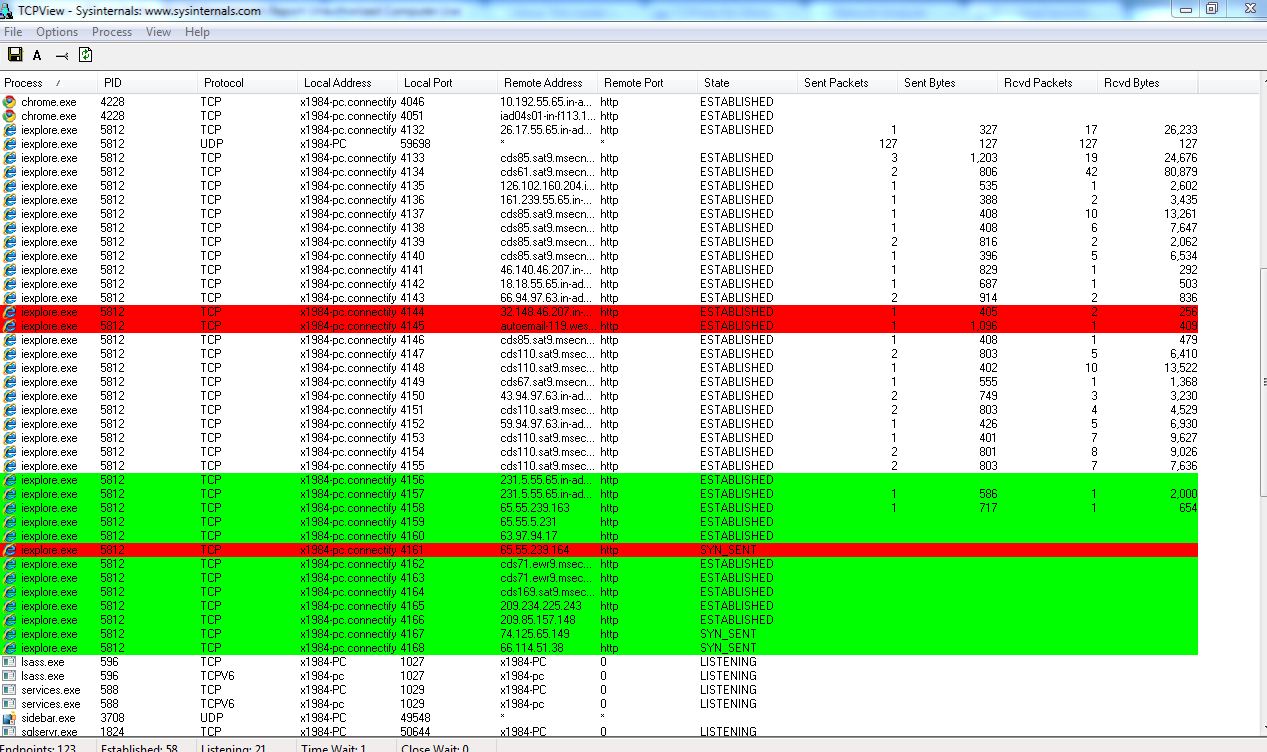Save the connection list to a file
Image resolution: width=1267 pixels, height=752 pixels.
(15, 54)
